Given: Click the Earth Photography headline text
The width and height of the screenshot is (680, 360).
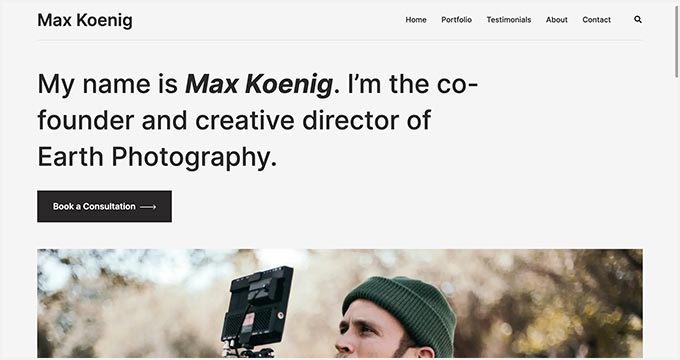Looking at the screenshot, I should [x=157, y=157].
